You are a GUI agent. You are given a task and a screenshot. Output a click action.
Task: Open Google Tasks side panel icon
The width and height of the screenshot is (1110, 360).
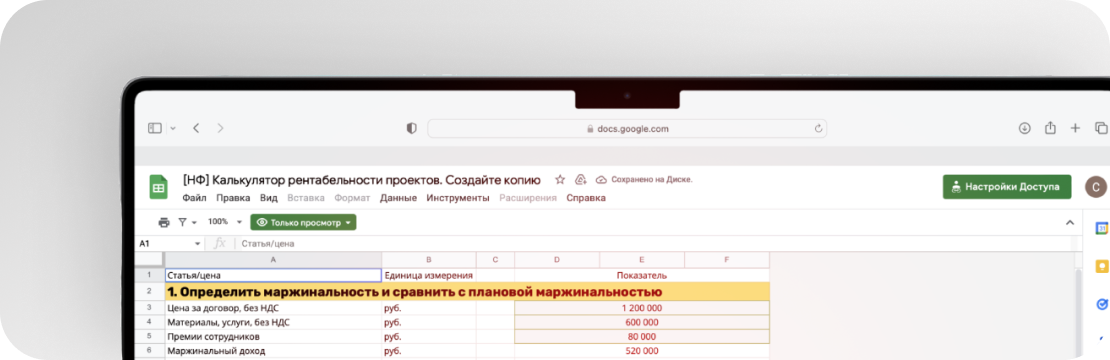tap(1102, 304)
